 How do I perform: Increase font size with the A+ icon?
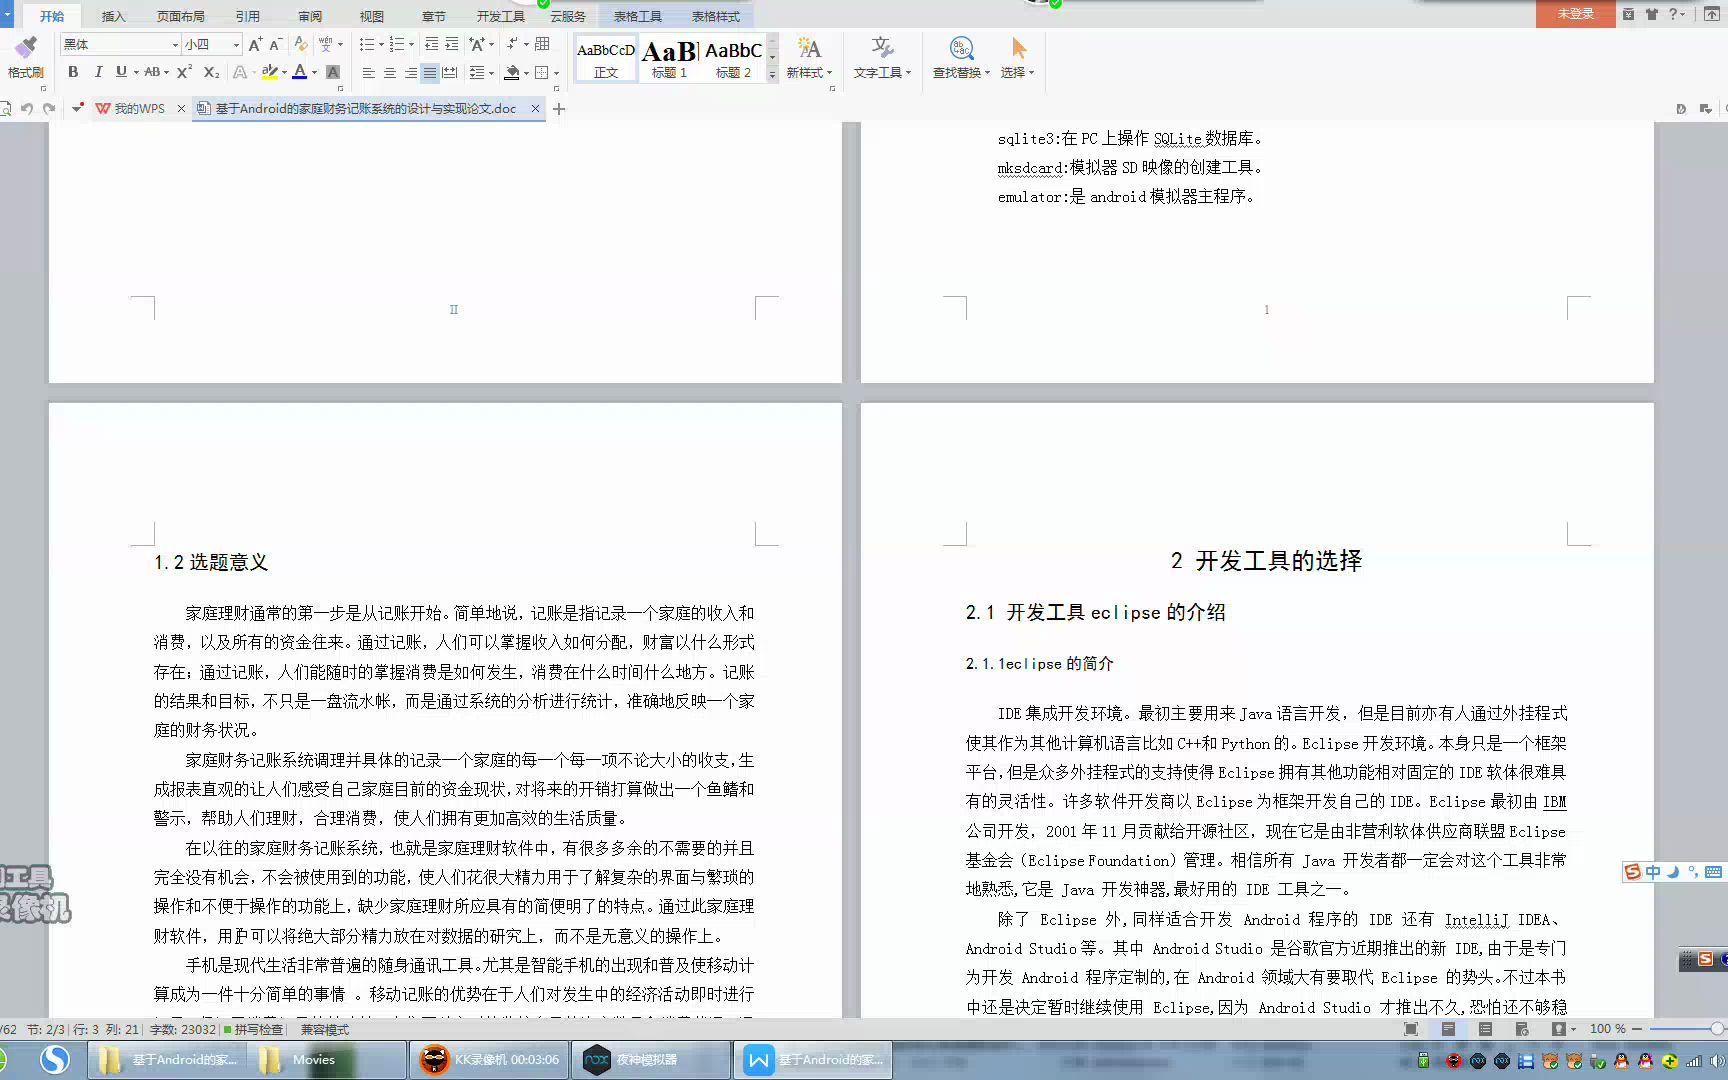coord(255,44)
